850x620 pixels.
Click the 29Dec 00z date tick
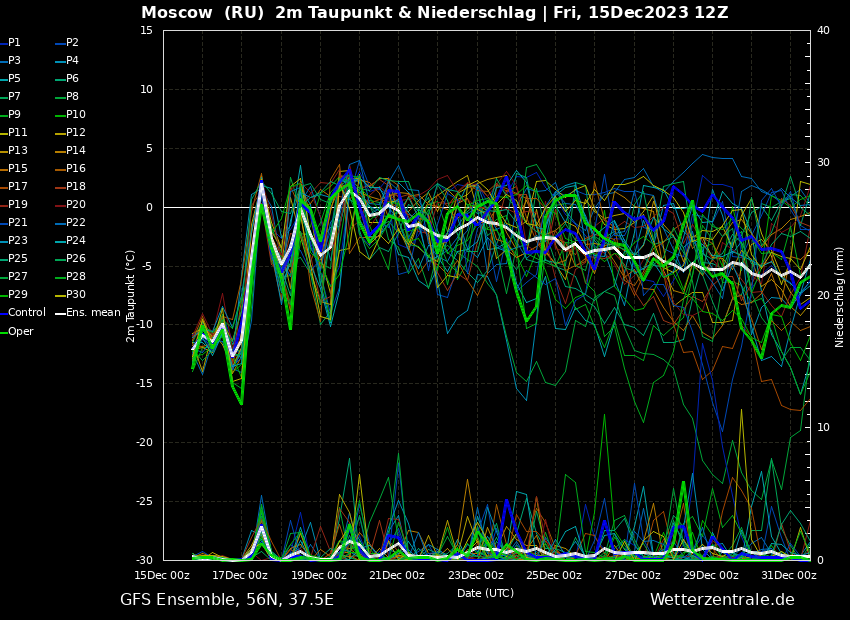pos(711,575)
